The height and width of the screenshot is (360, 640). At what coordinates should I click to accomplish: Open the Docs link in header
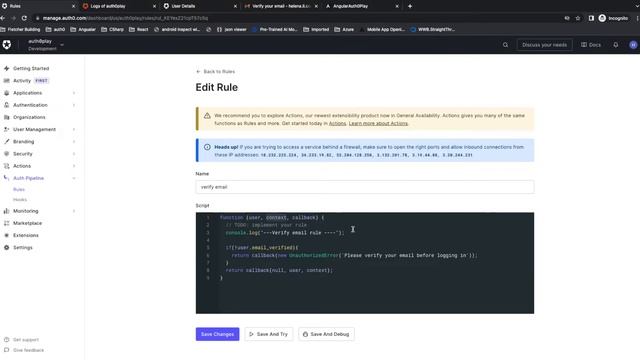click(x=591, y=45)
